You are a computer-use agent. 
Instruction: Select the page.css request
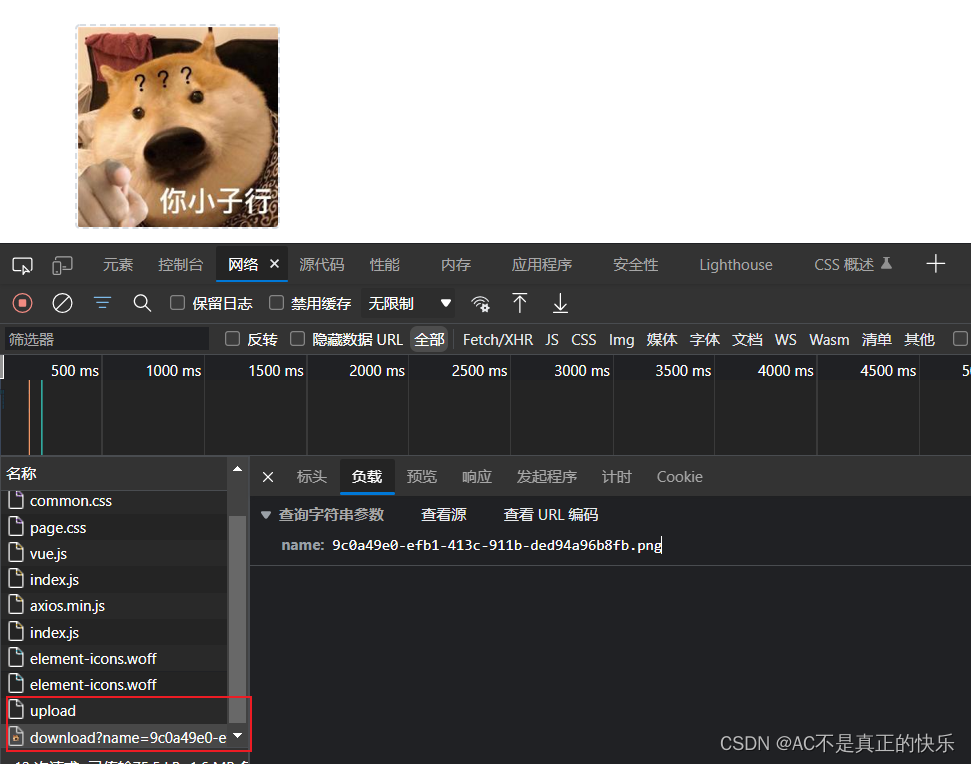click(x=116, y=527)
